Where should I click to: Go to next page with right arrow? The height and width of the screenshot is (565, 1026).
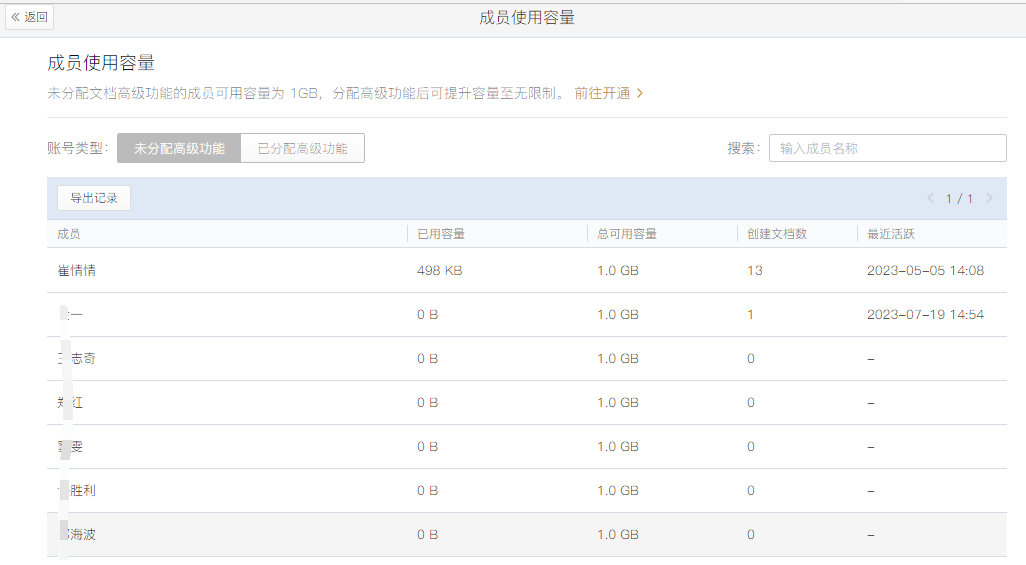pos(989,199)
